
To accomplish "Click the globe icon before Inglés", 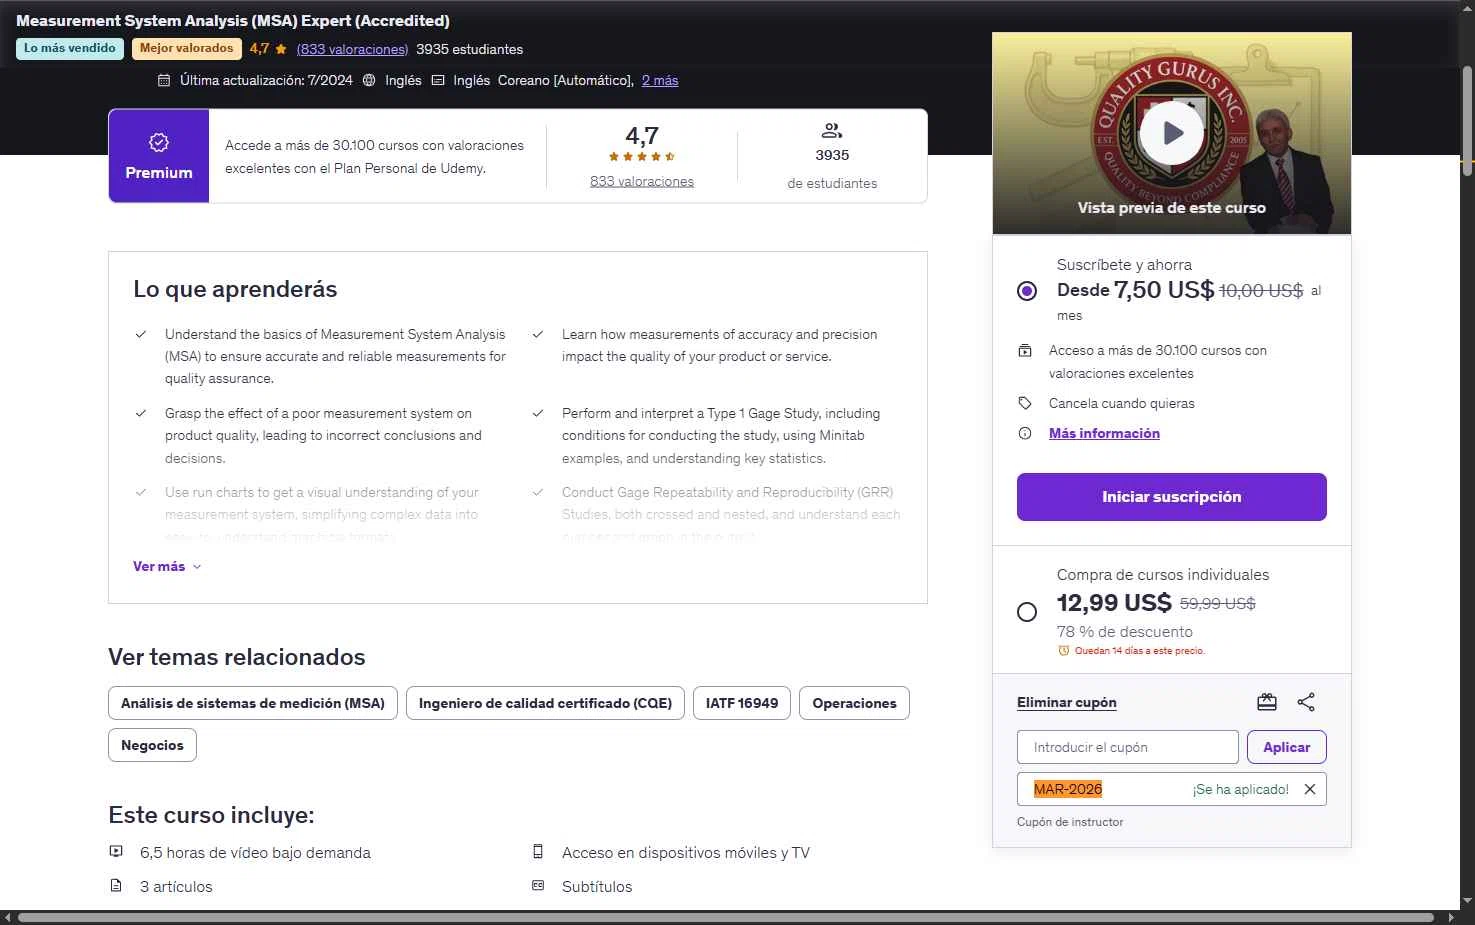I will tap(369, 80).
